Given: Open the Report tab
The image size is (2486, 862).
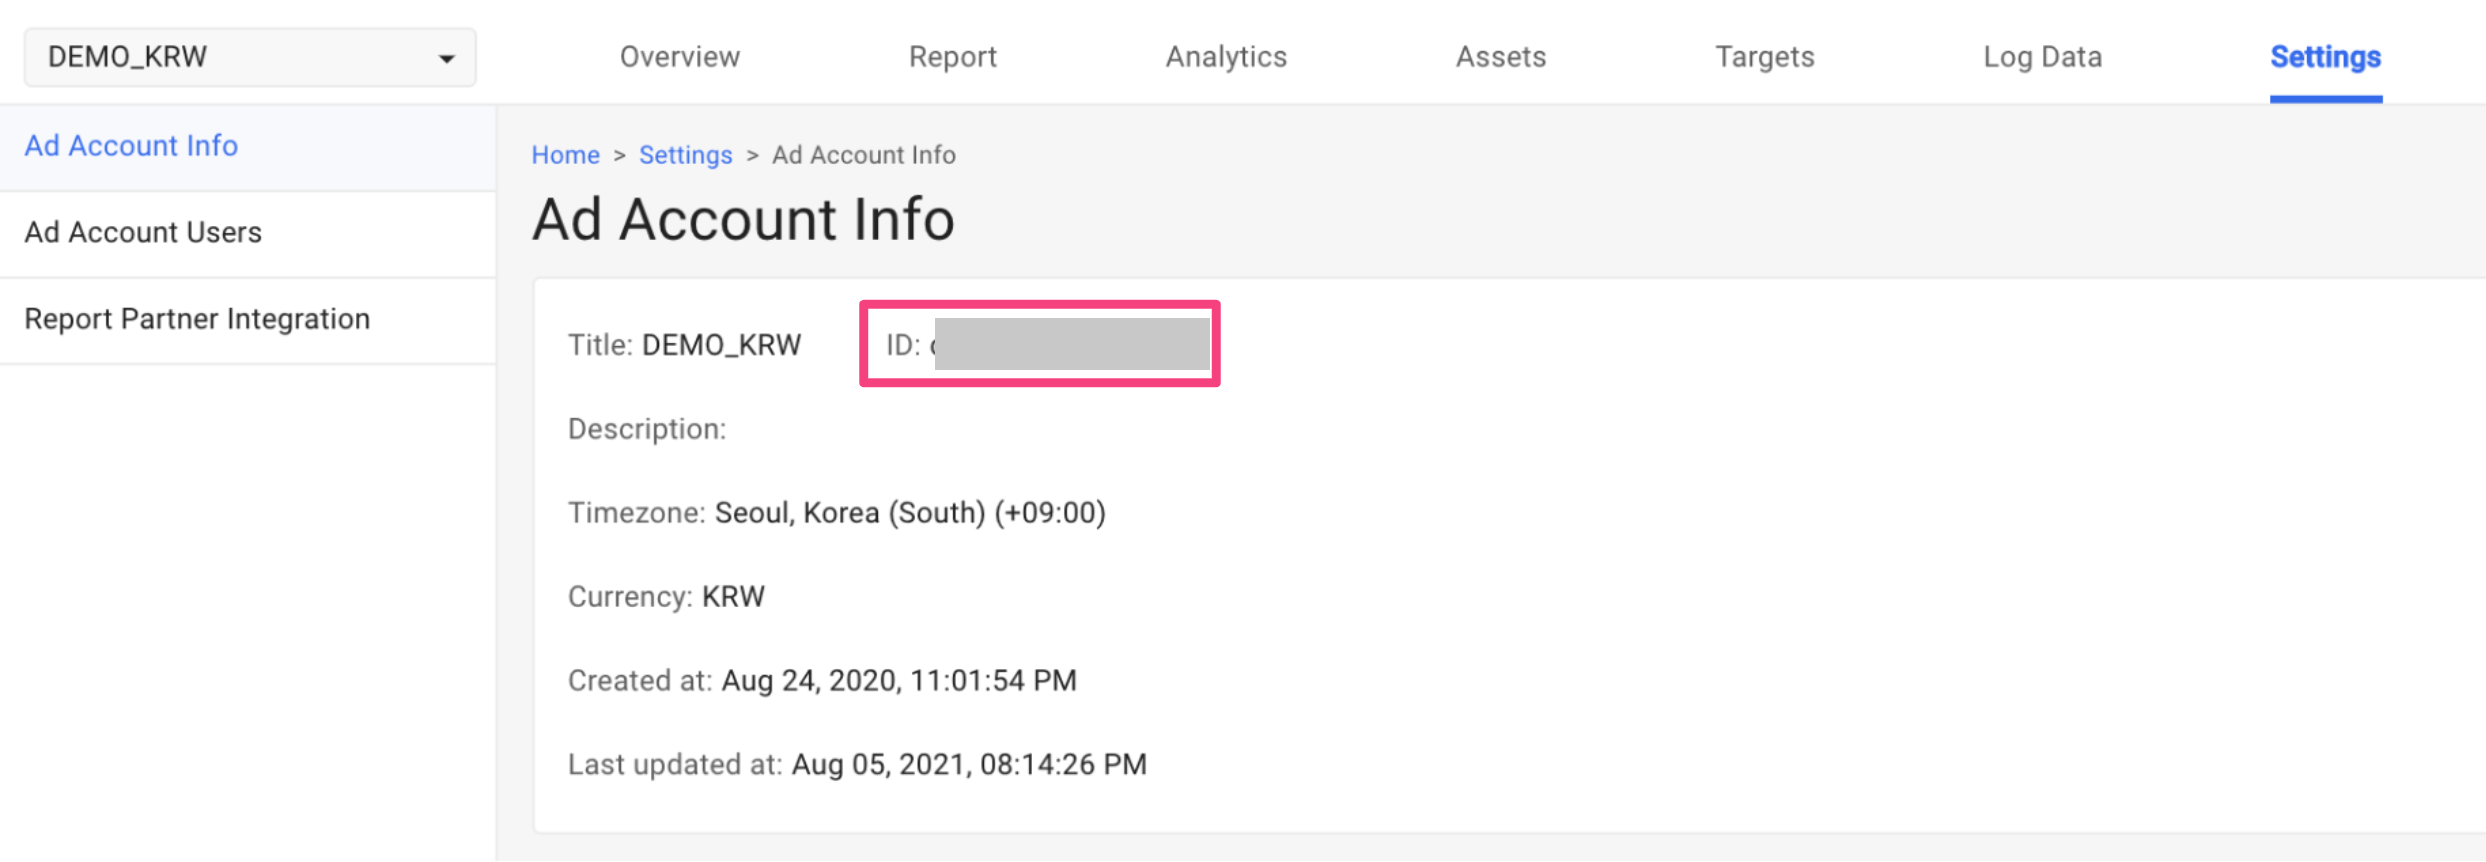Looking at the screenshot, I should [x=953, y=57].
